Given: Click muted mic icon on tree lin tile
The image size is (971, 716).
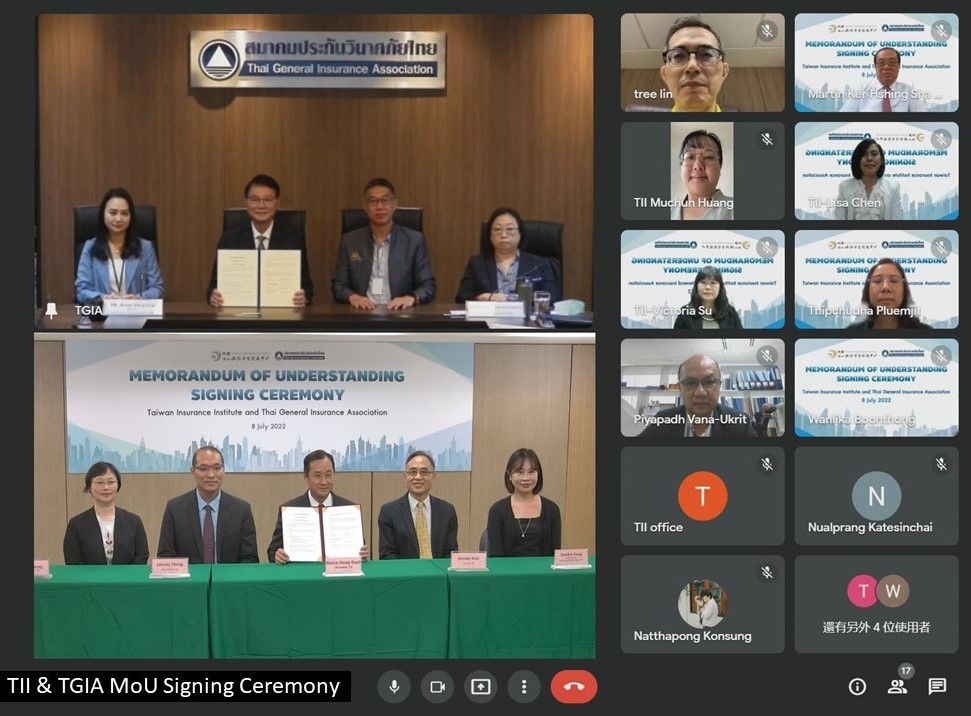Looking at the screenshot, I should coord(767,31).
